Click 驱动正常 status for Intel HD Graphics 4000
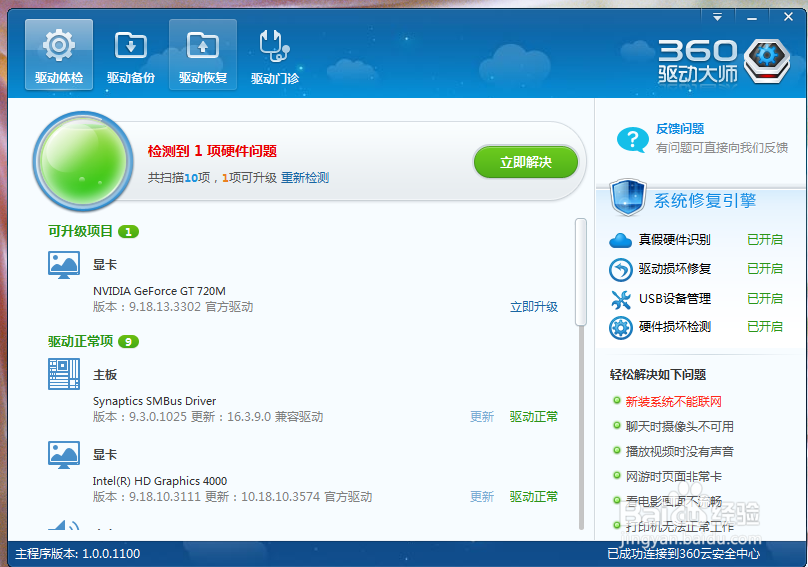808x567 pixels. (534, 496)
